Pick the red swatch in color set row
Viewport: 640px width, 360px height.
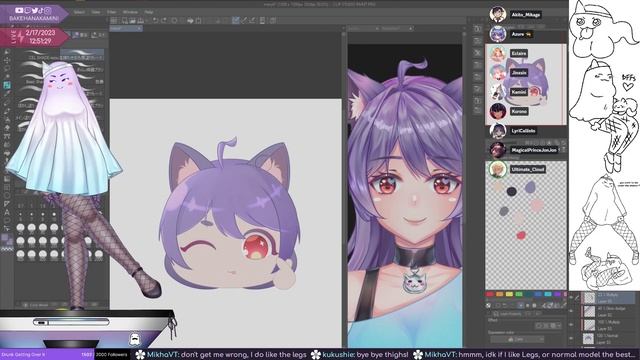pyautogui.click(x=489, y=294)
